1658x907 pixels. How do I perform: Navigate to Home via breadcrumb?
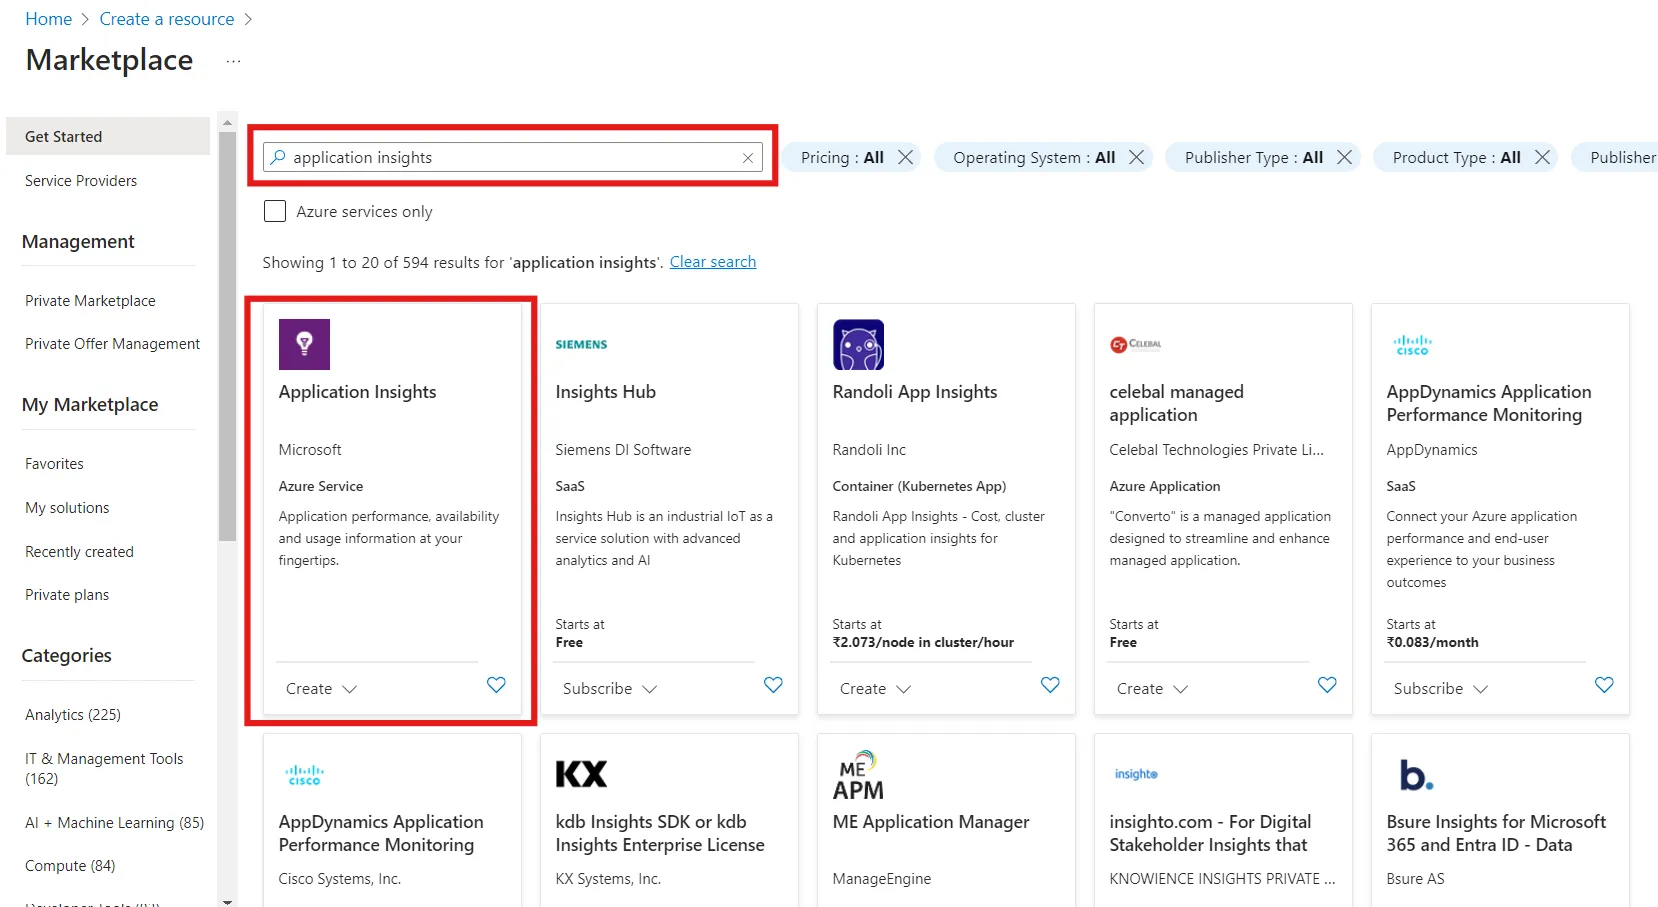[x=48, y=18]
